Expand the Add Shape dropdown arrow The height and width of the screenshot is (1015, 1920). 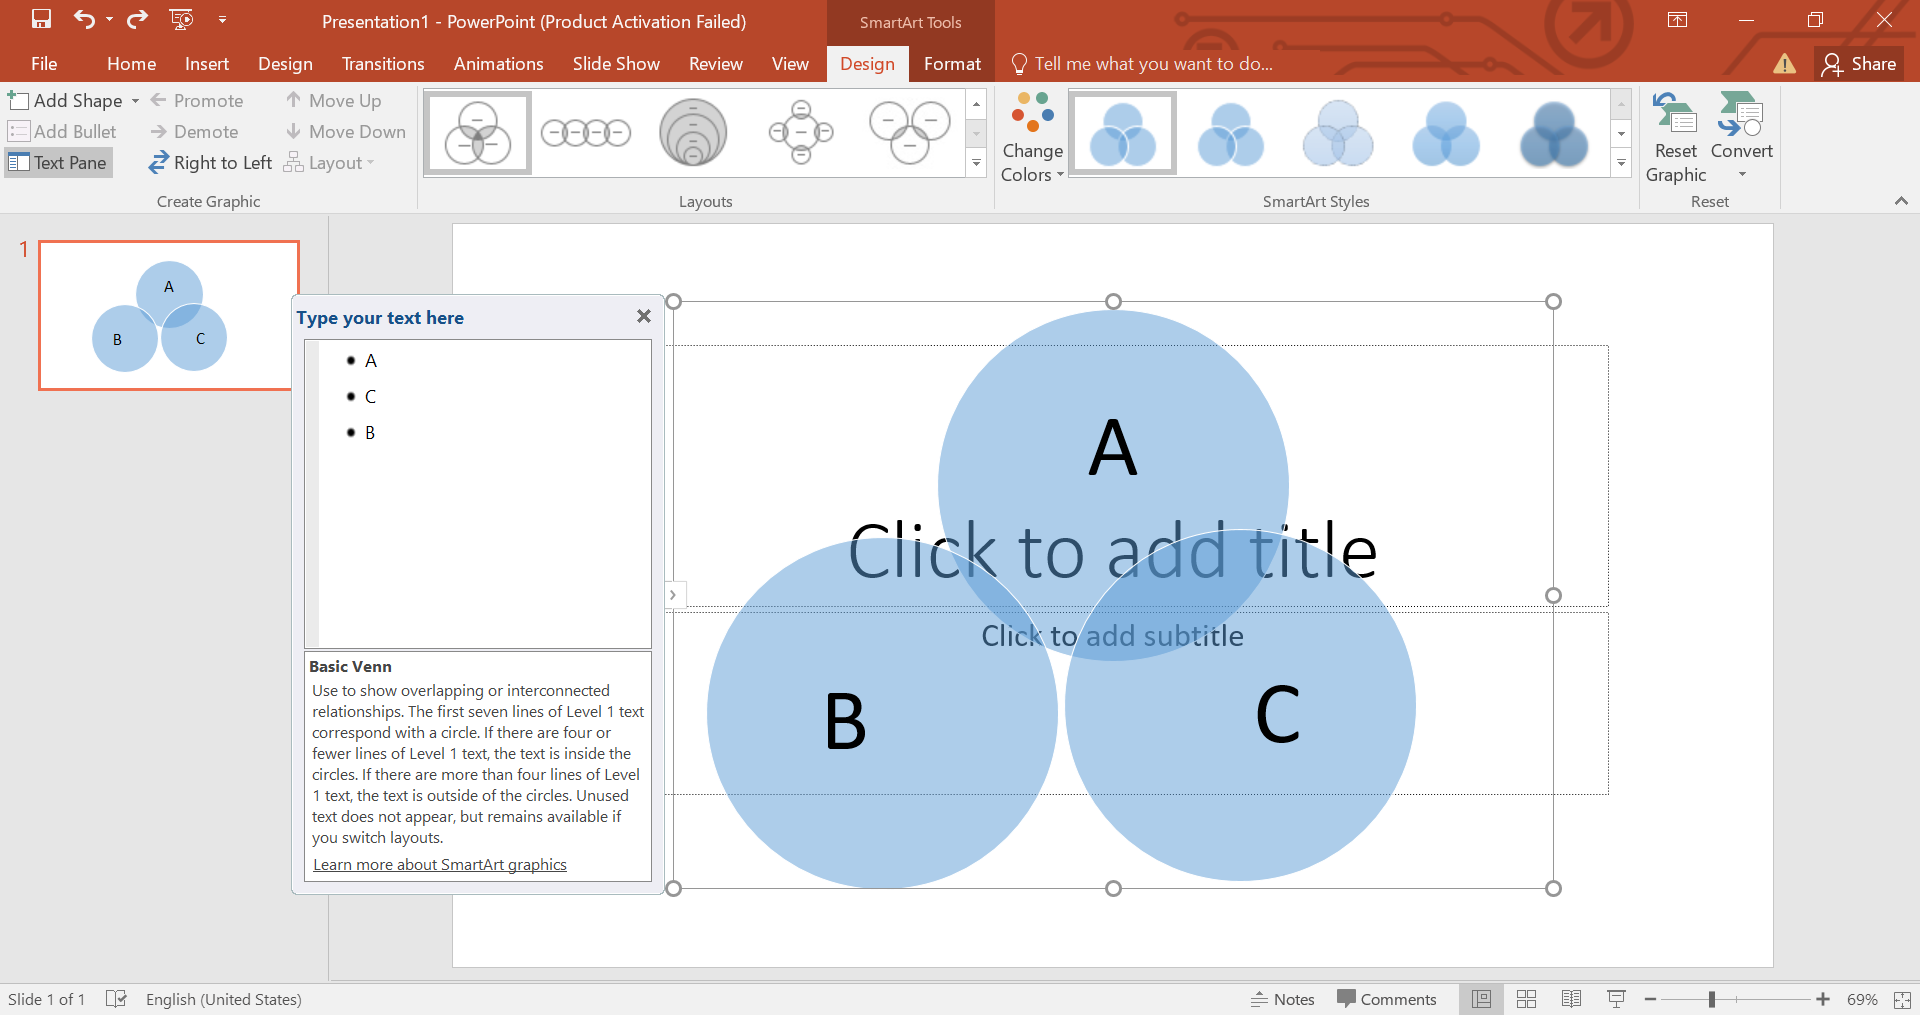135,101
